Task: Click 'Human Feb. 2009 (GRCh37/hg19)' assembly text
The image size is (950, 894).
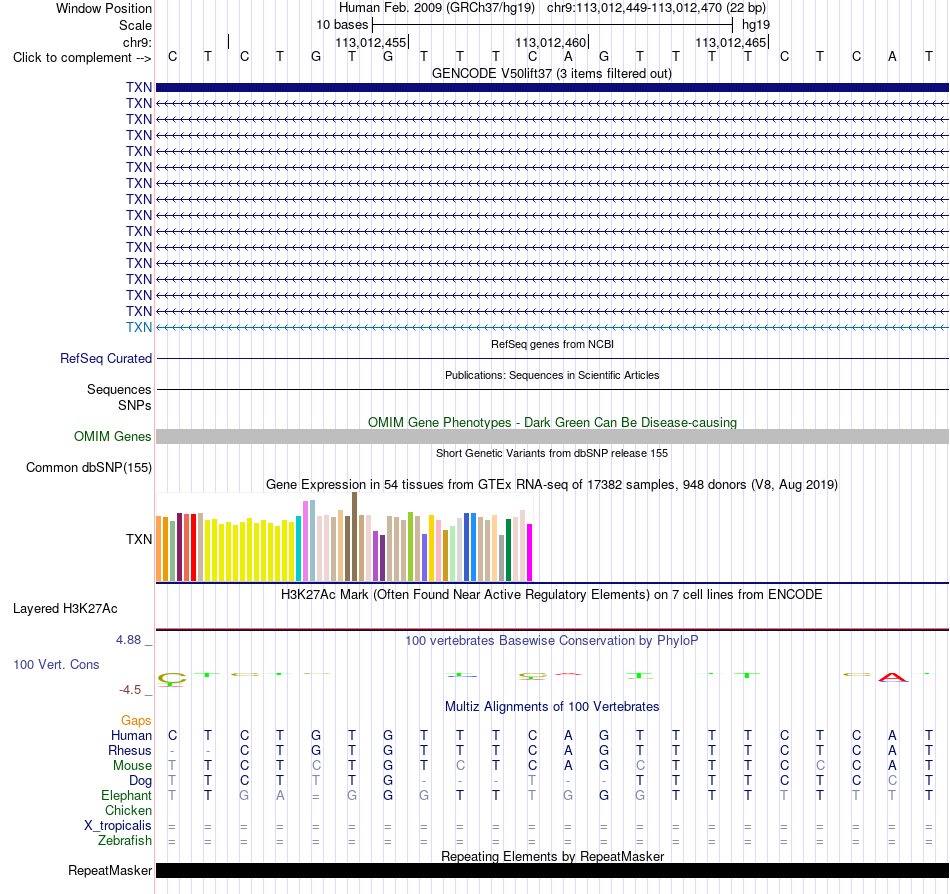Action: (437, 8)
